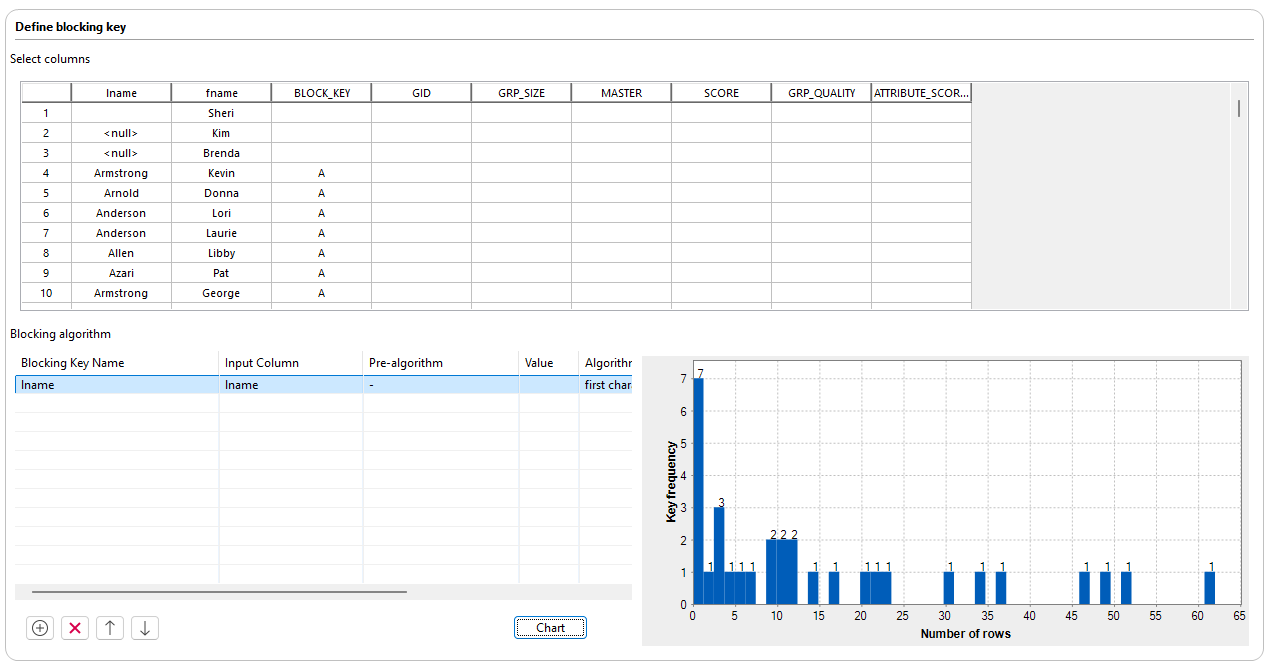Click the Value cell in lname row
Image resolution: width=1271 pixels, height=665 pixels.
[x=548, y=385]
